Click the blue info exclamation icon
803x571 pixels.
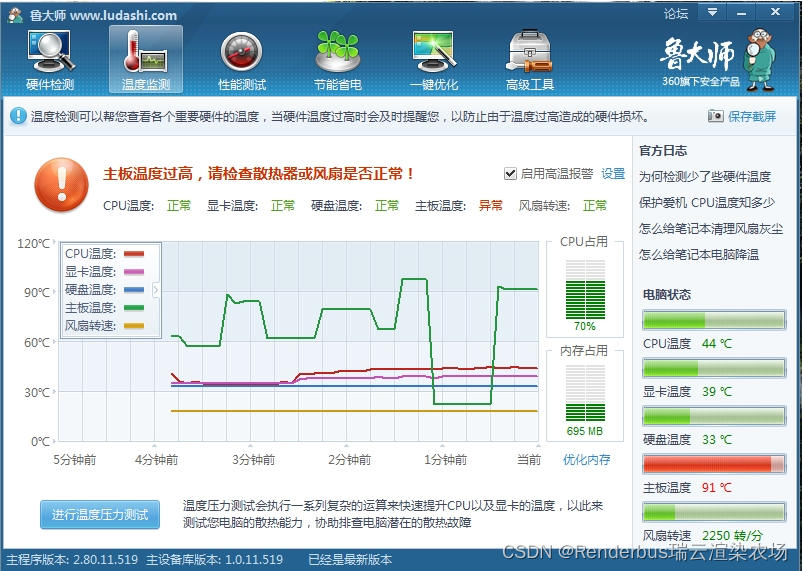pyautogui.click(x=18, y=116)
